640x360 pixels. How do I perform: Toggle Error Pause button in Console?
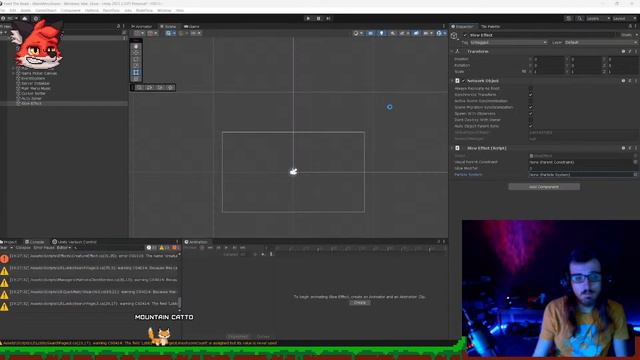44,248
